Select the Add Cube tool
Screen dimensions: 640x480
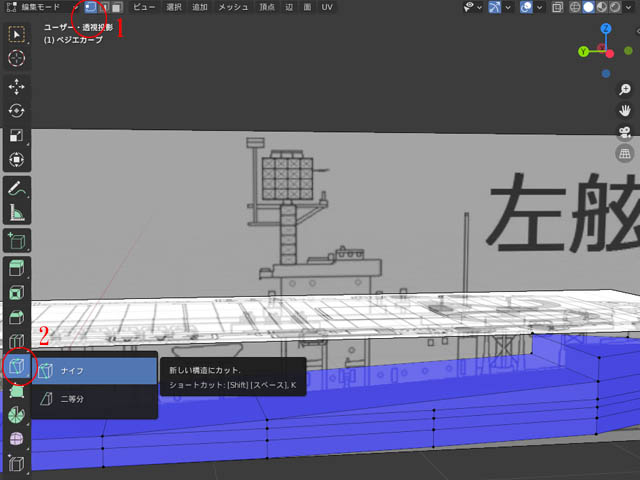[17, 241]
